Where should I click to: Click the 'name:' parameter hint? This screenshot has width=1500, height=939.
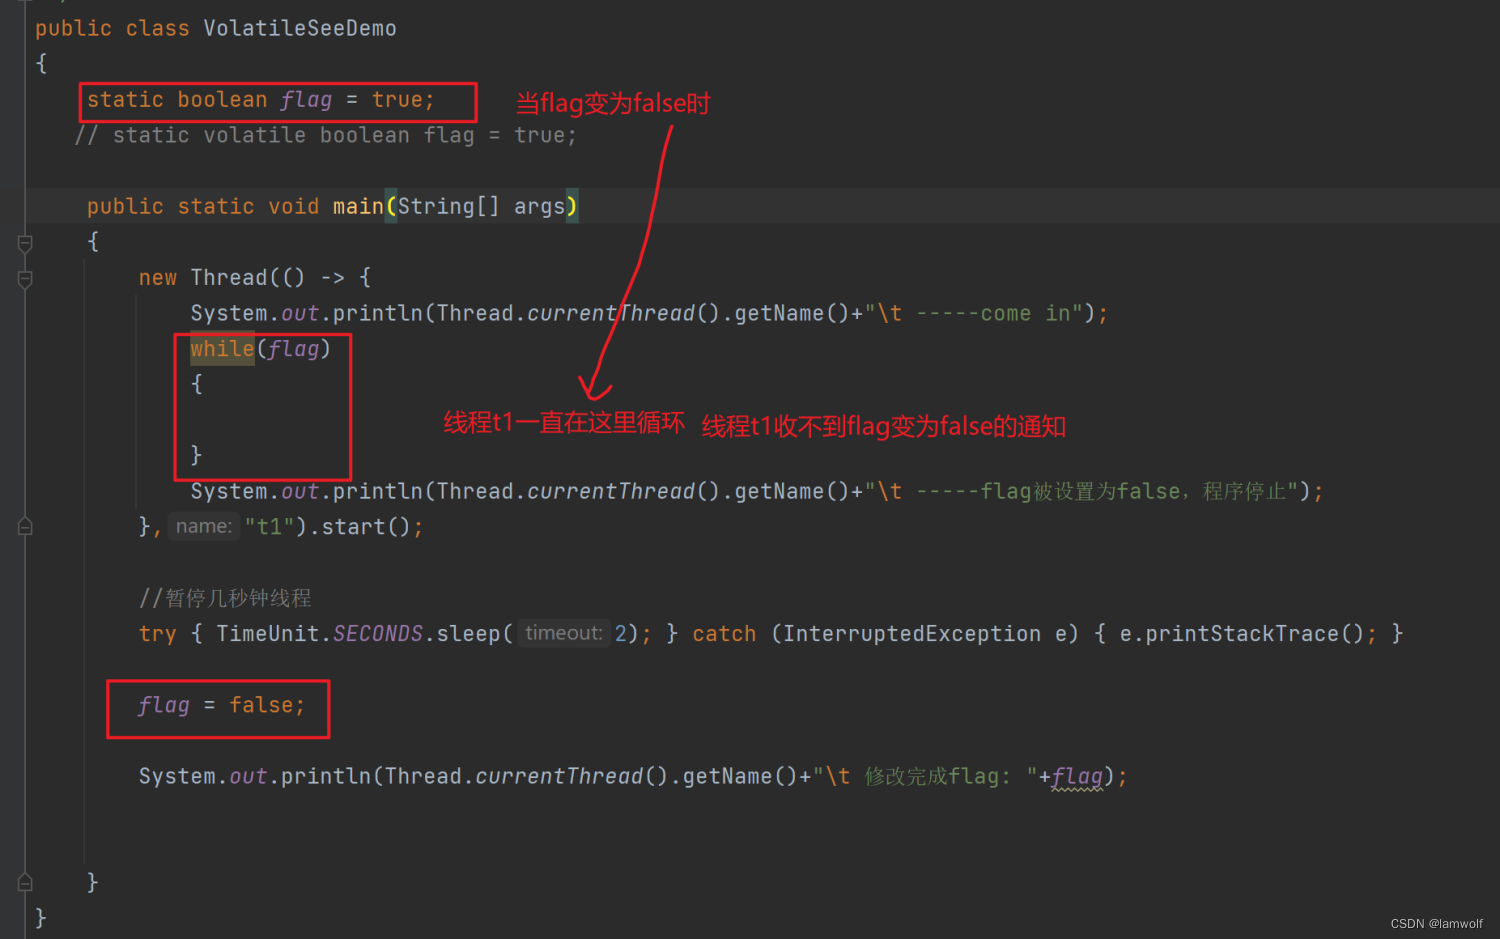204,526
